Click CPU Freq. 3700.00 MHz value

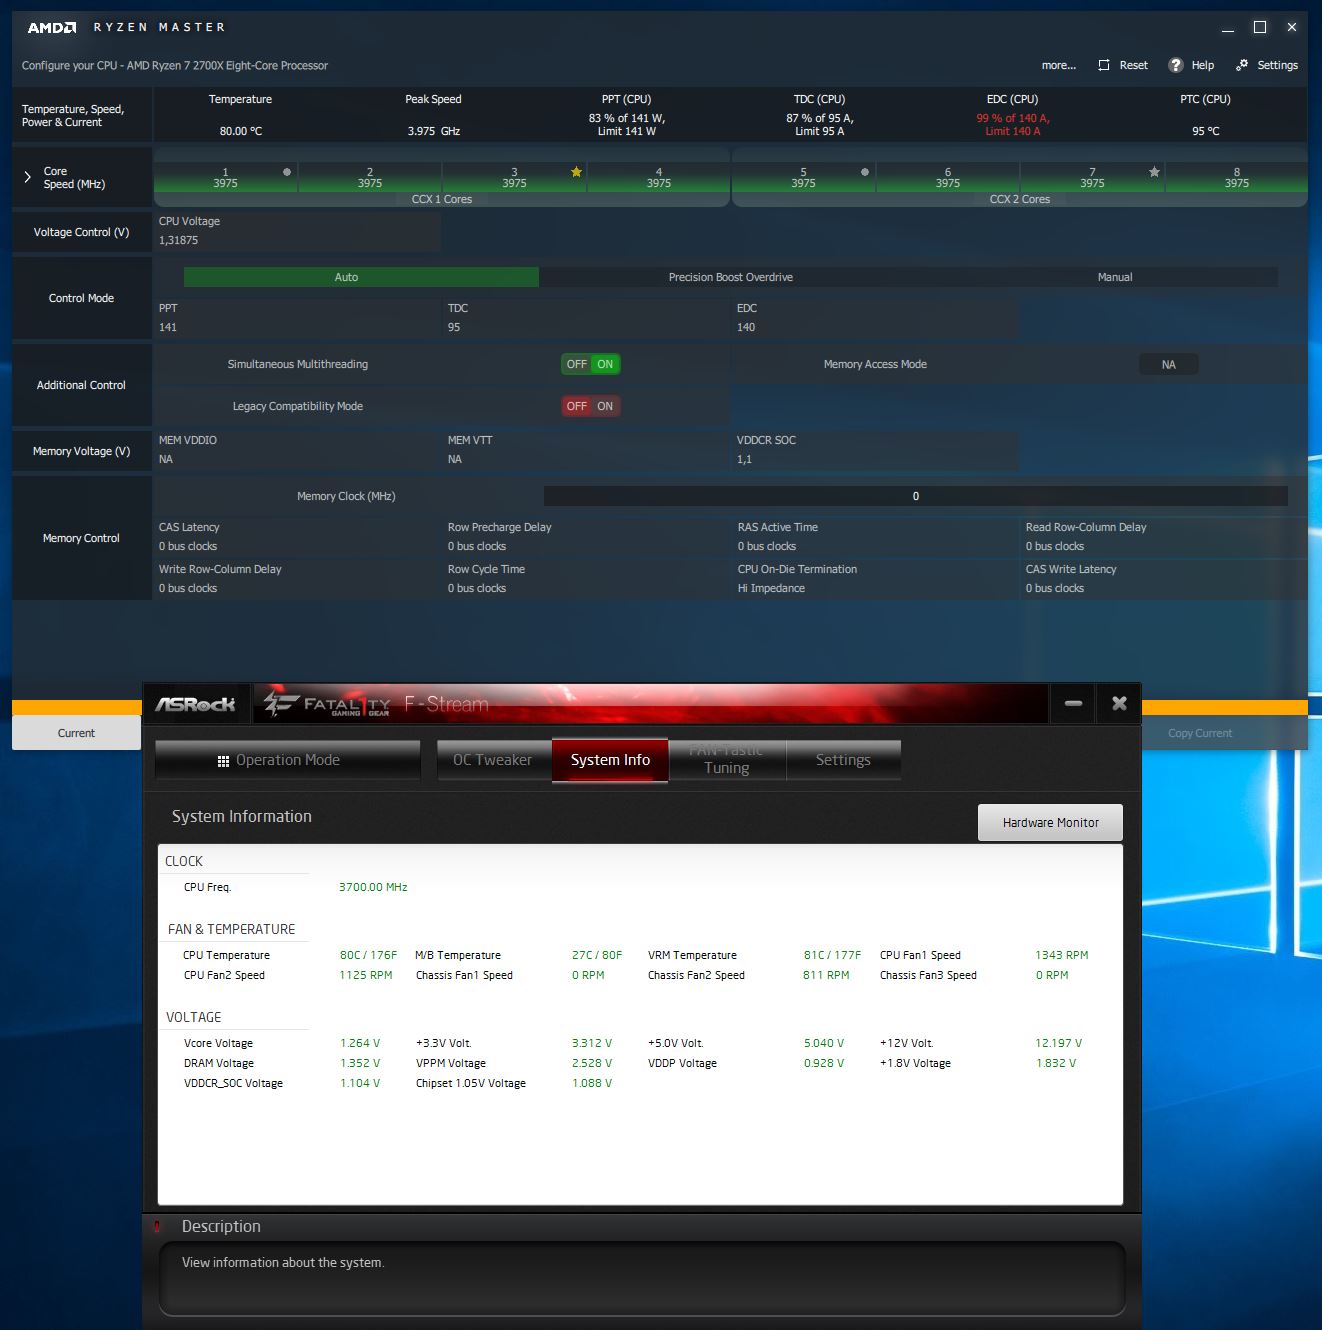[373, 887]
